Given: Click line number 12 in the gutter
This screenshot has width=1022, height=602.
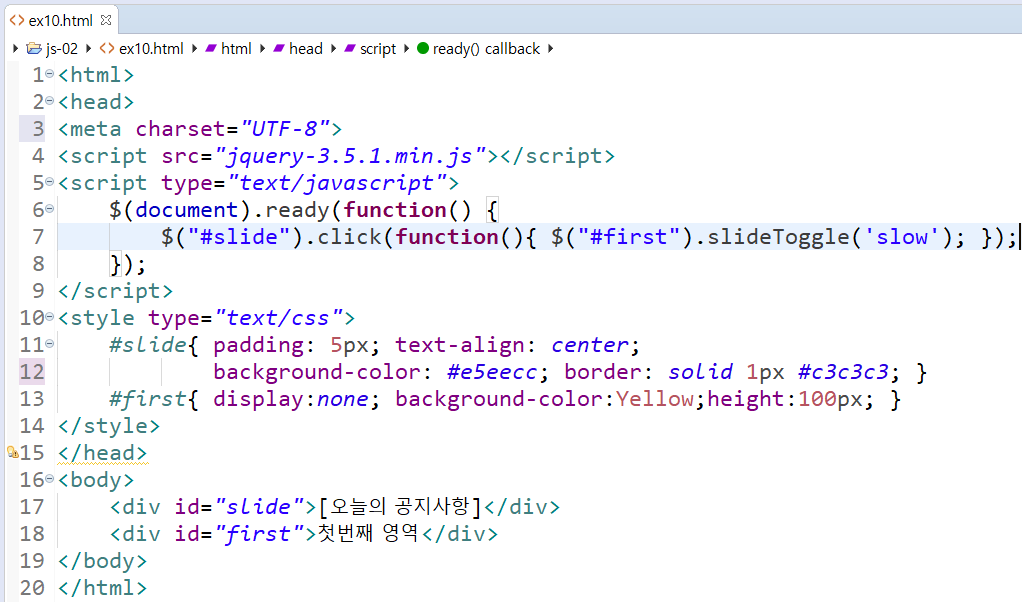Looking at the screenshot, I should (x=32, y=372).
